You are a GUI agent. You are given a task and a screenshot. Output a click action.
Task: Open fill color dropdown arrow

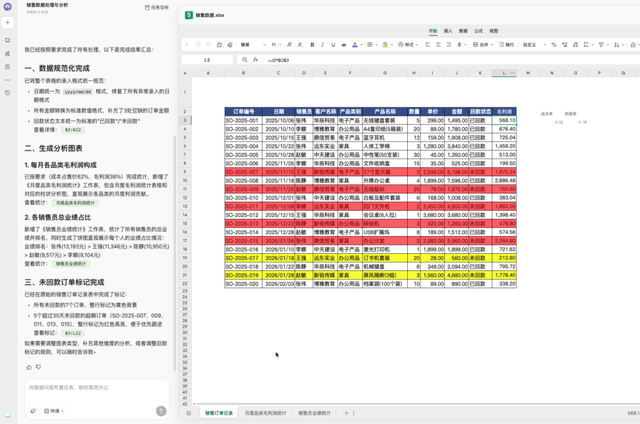(391, 45)
